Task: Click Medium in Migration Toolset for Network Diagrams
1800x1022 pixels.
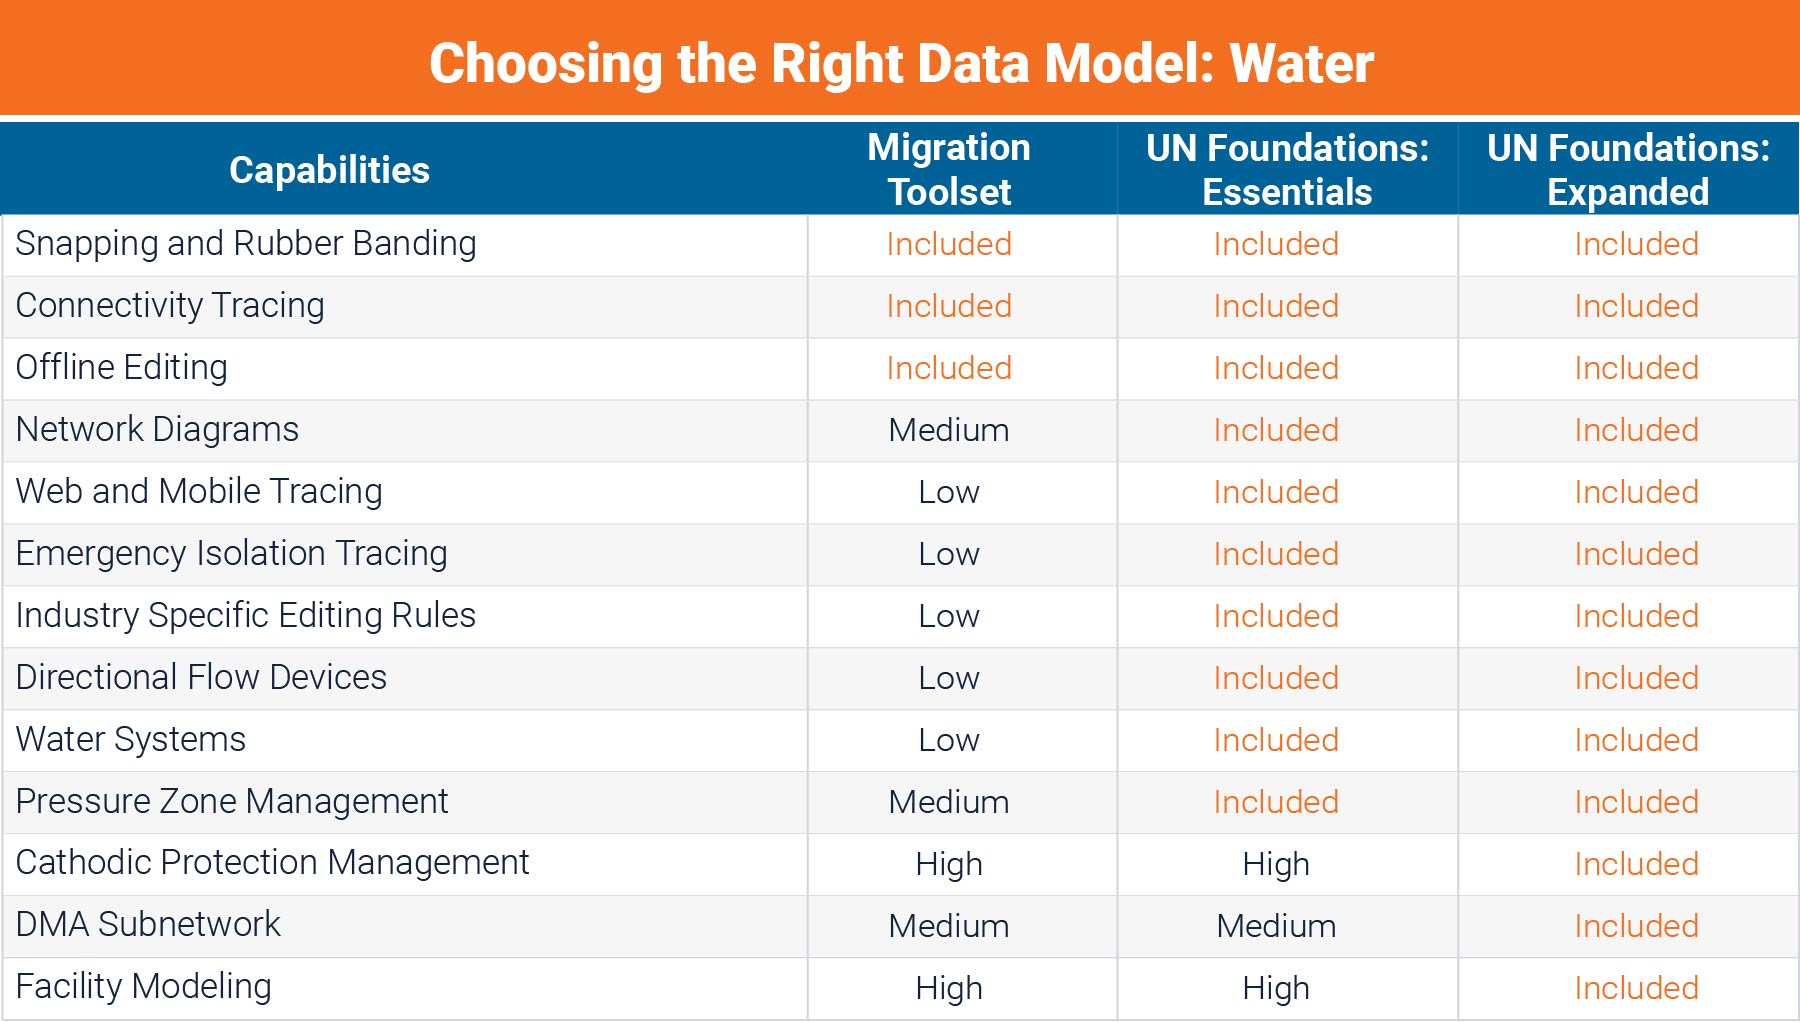Action: tap(949, 430)
